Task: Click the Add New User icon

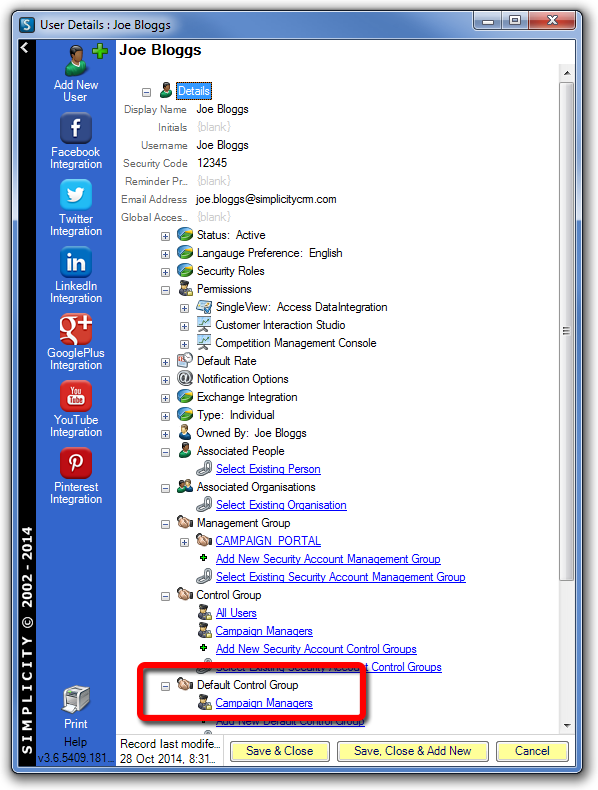Action: 81,59
